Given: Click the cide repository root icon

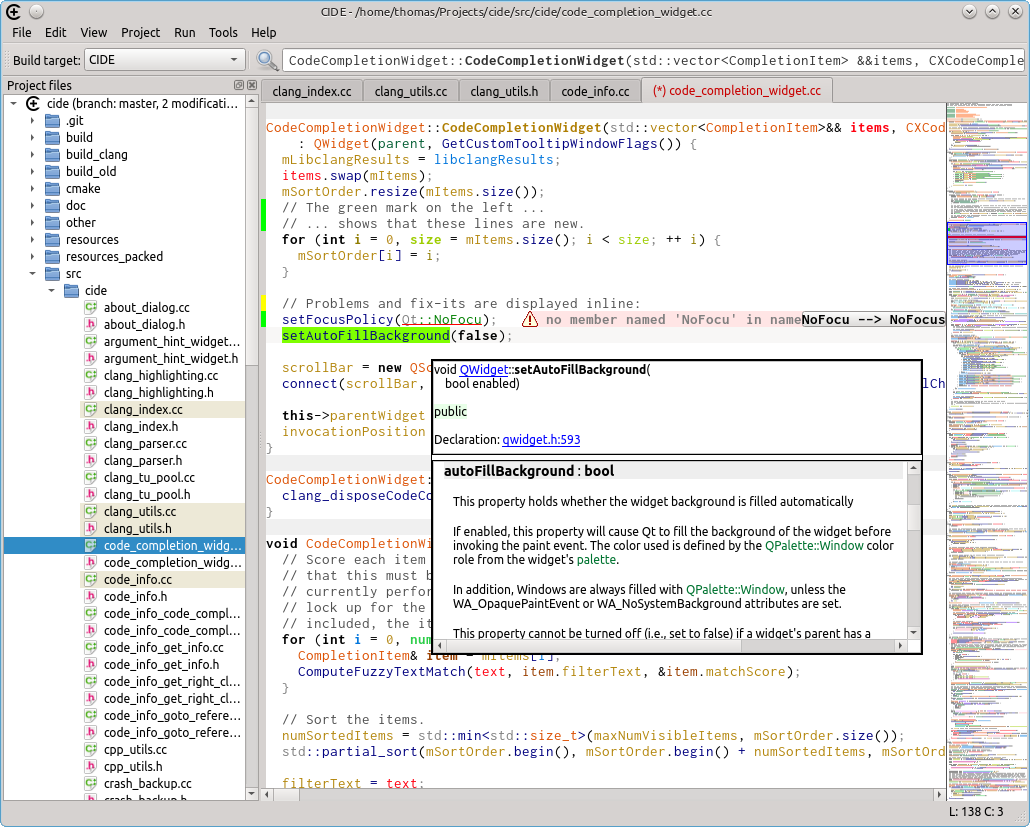Looking at the screenshot, I should point(33,103).
